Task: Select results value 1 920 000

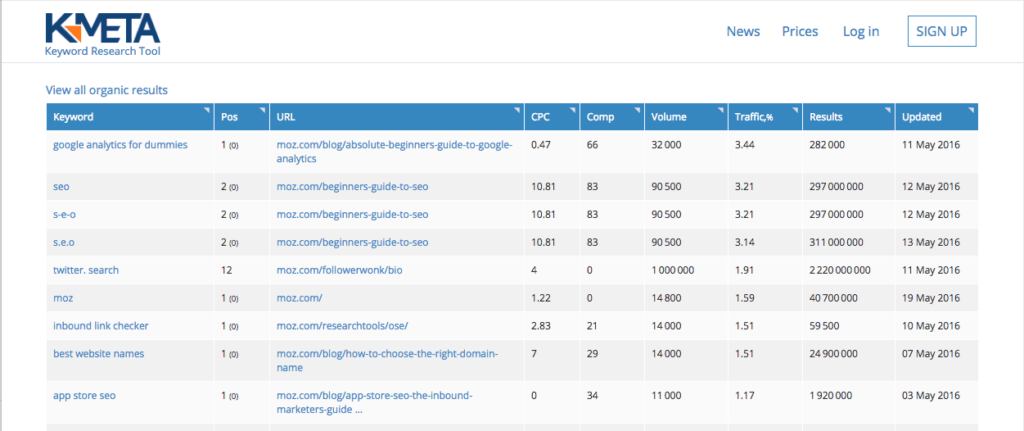Action: [x=831, y=396]
